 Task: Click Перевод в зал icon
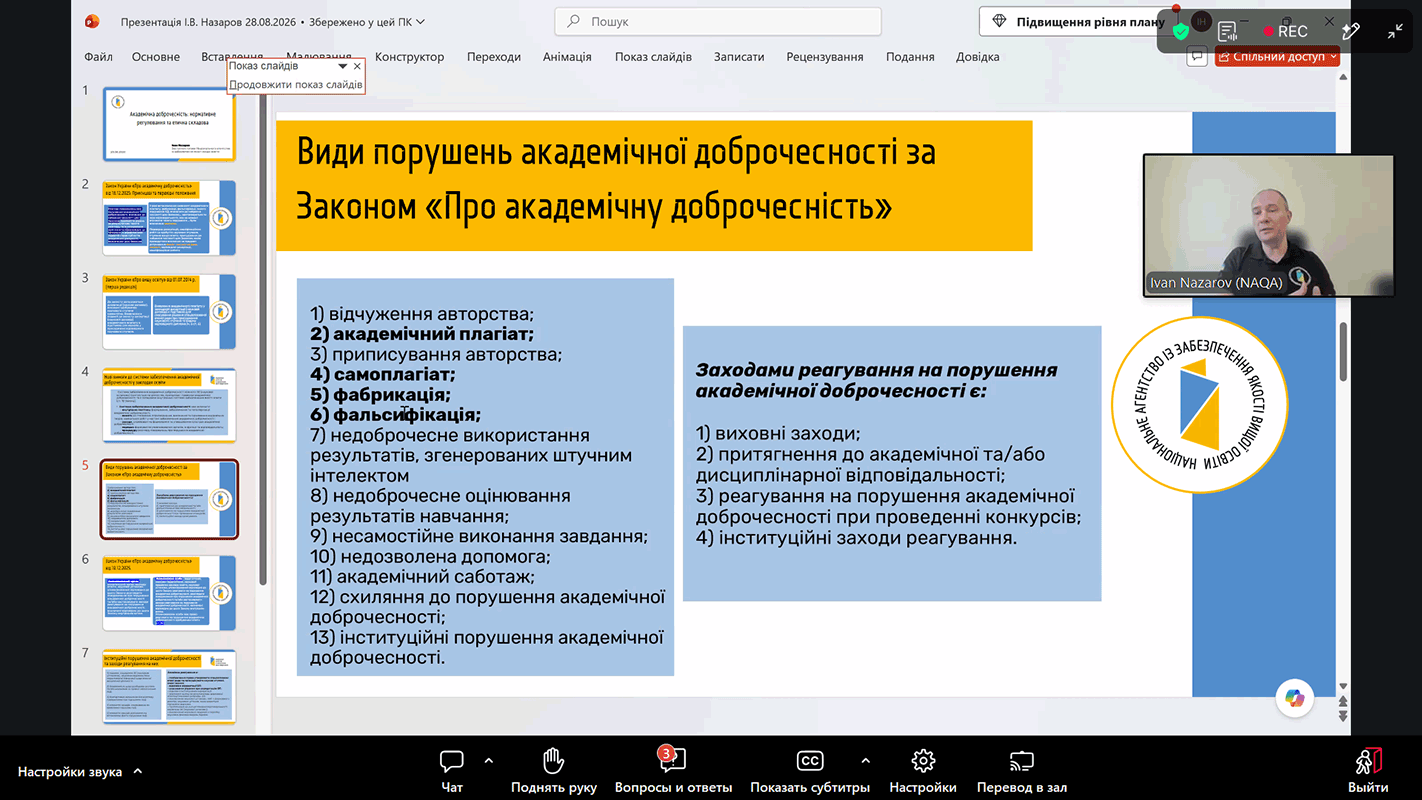[1021, 762]
